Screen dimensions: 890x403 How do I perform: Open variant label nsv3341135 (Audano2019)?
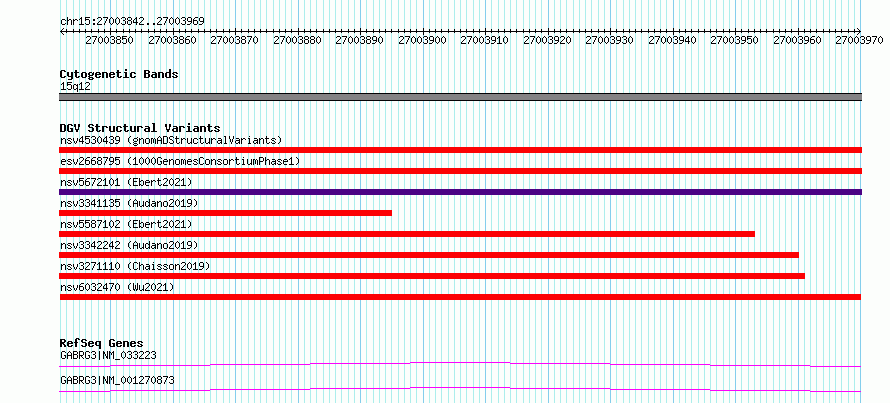[x=129, y=203]
